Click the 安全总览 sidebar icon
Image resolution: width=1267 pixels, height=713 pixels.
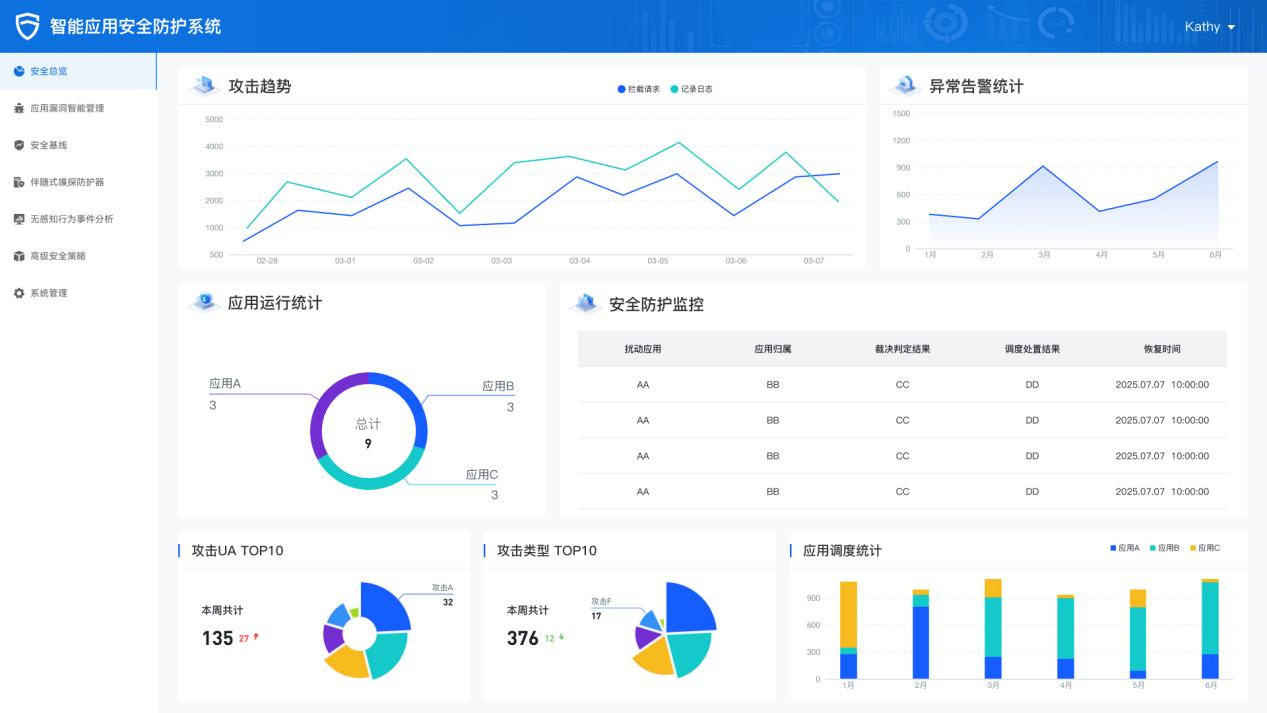(19, 71)
